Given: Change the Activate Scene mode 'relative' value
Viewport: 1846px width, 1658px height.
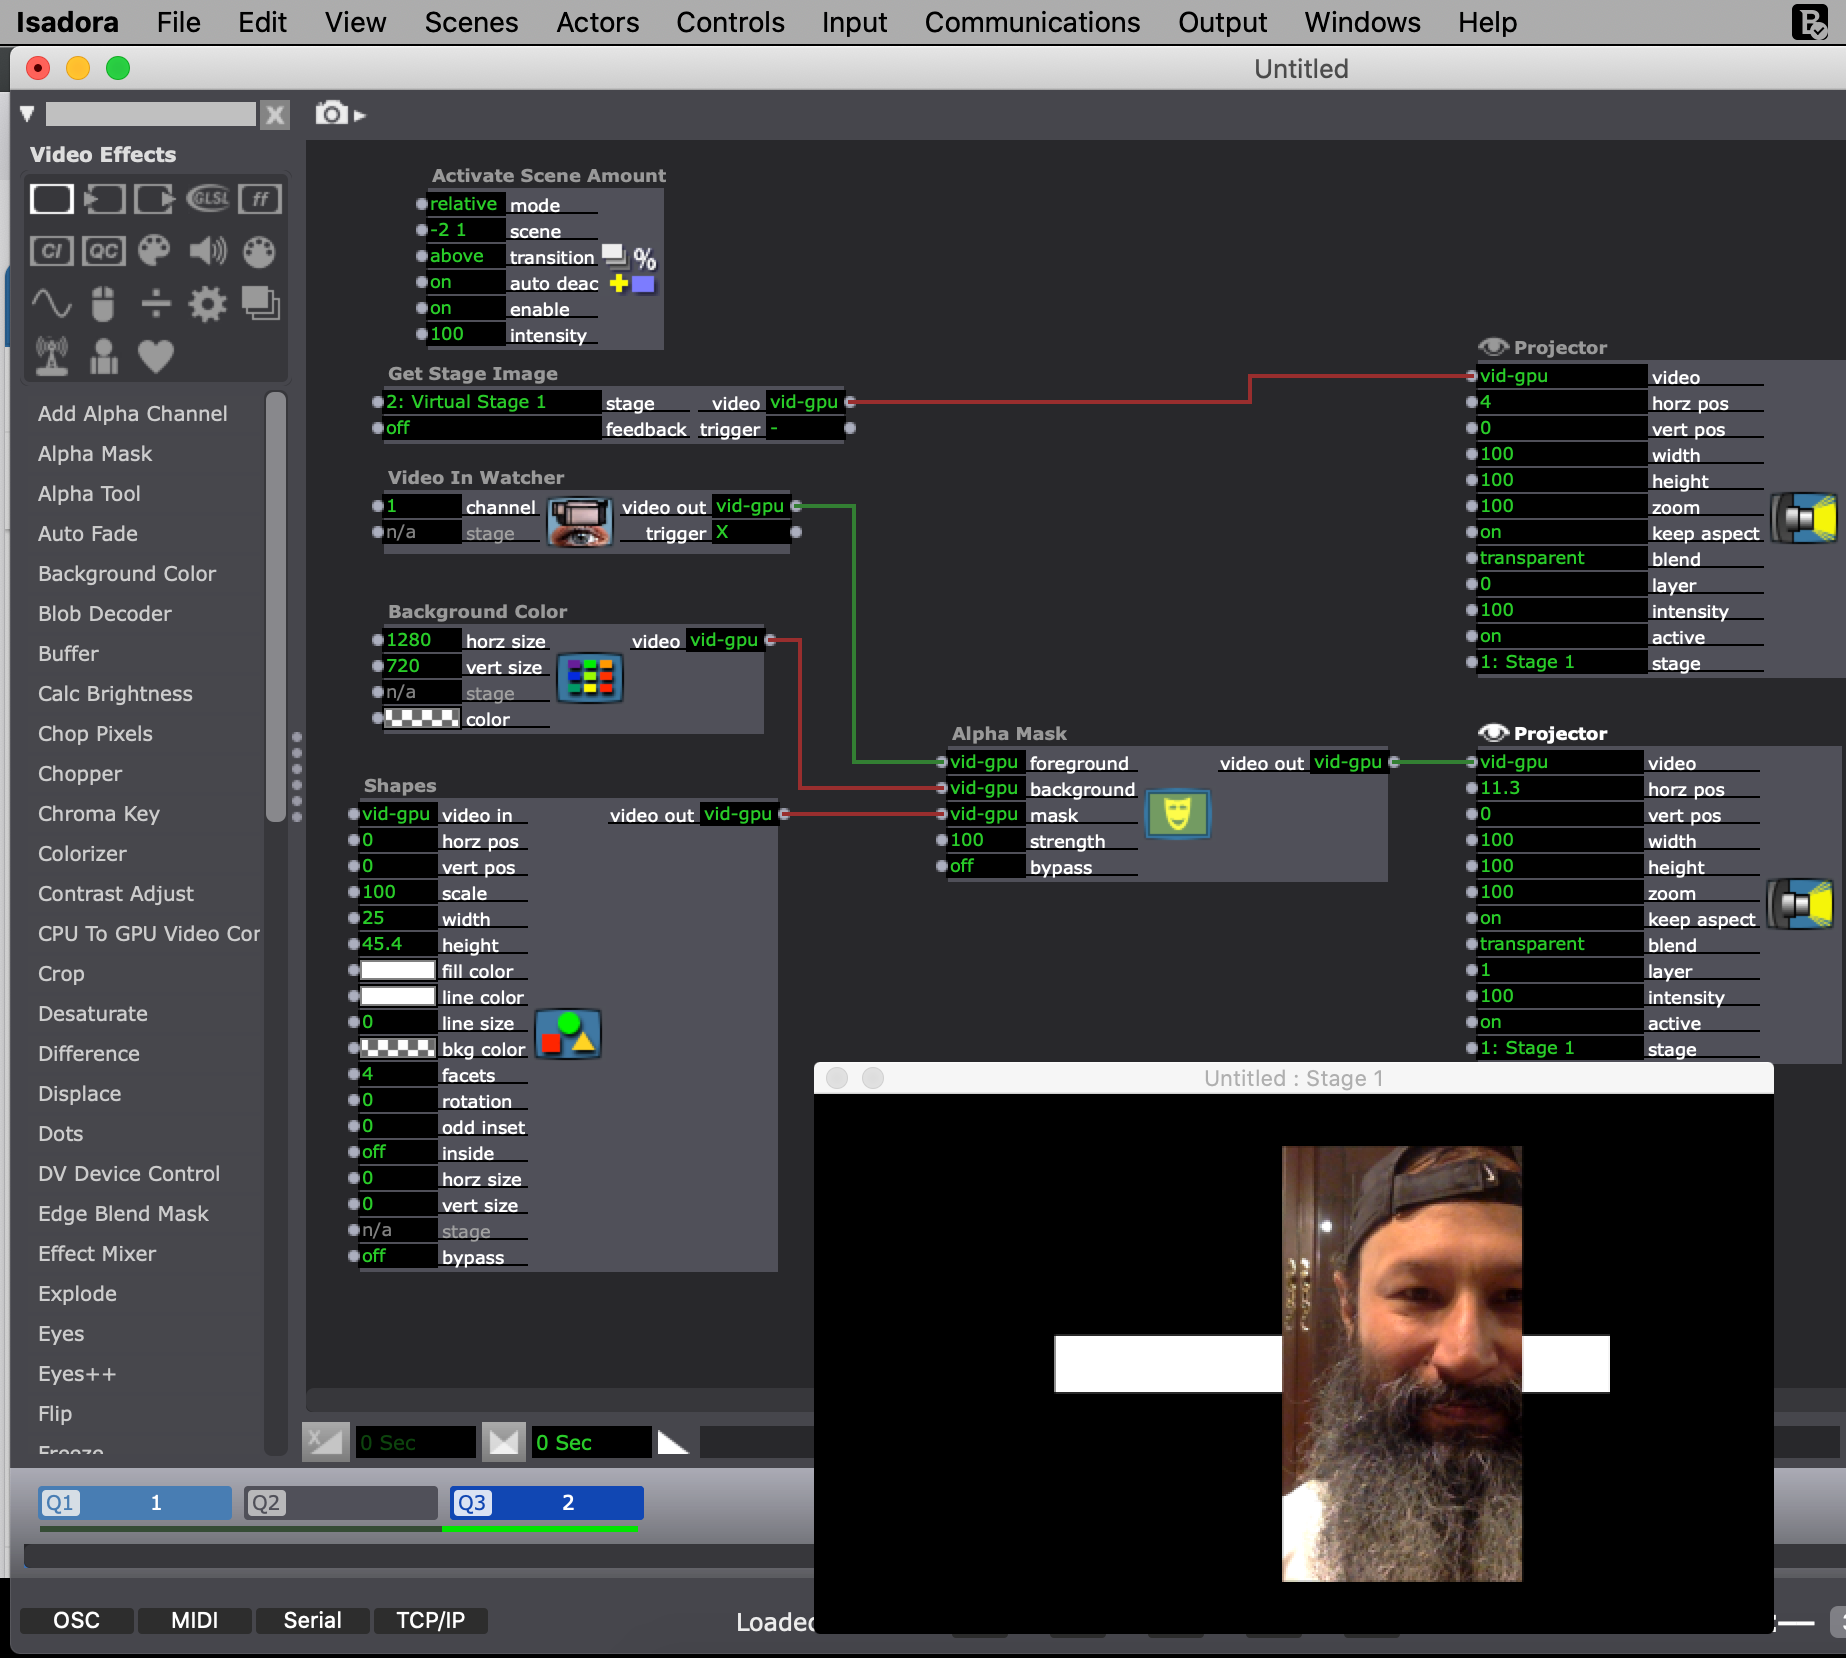Looking at the screenshot, I should 464,204.
